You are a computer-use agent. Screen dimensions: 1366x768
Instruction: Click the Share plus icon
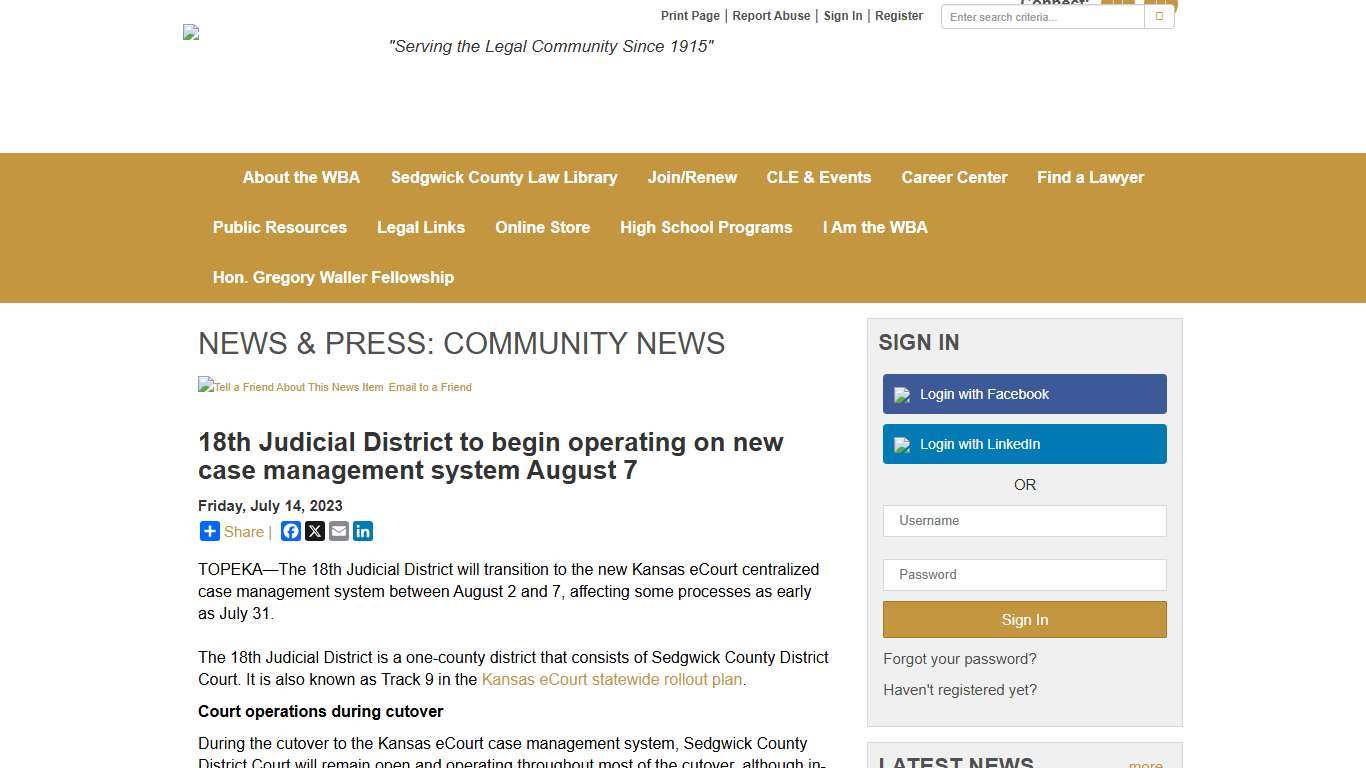209,531
